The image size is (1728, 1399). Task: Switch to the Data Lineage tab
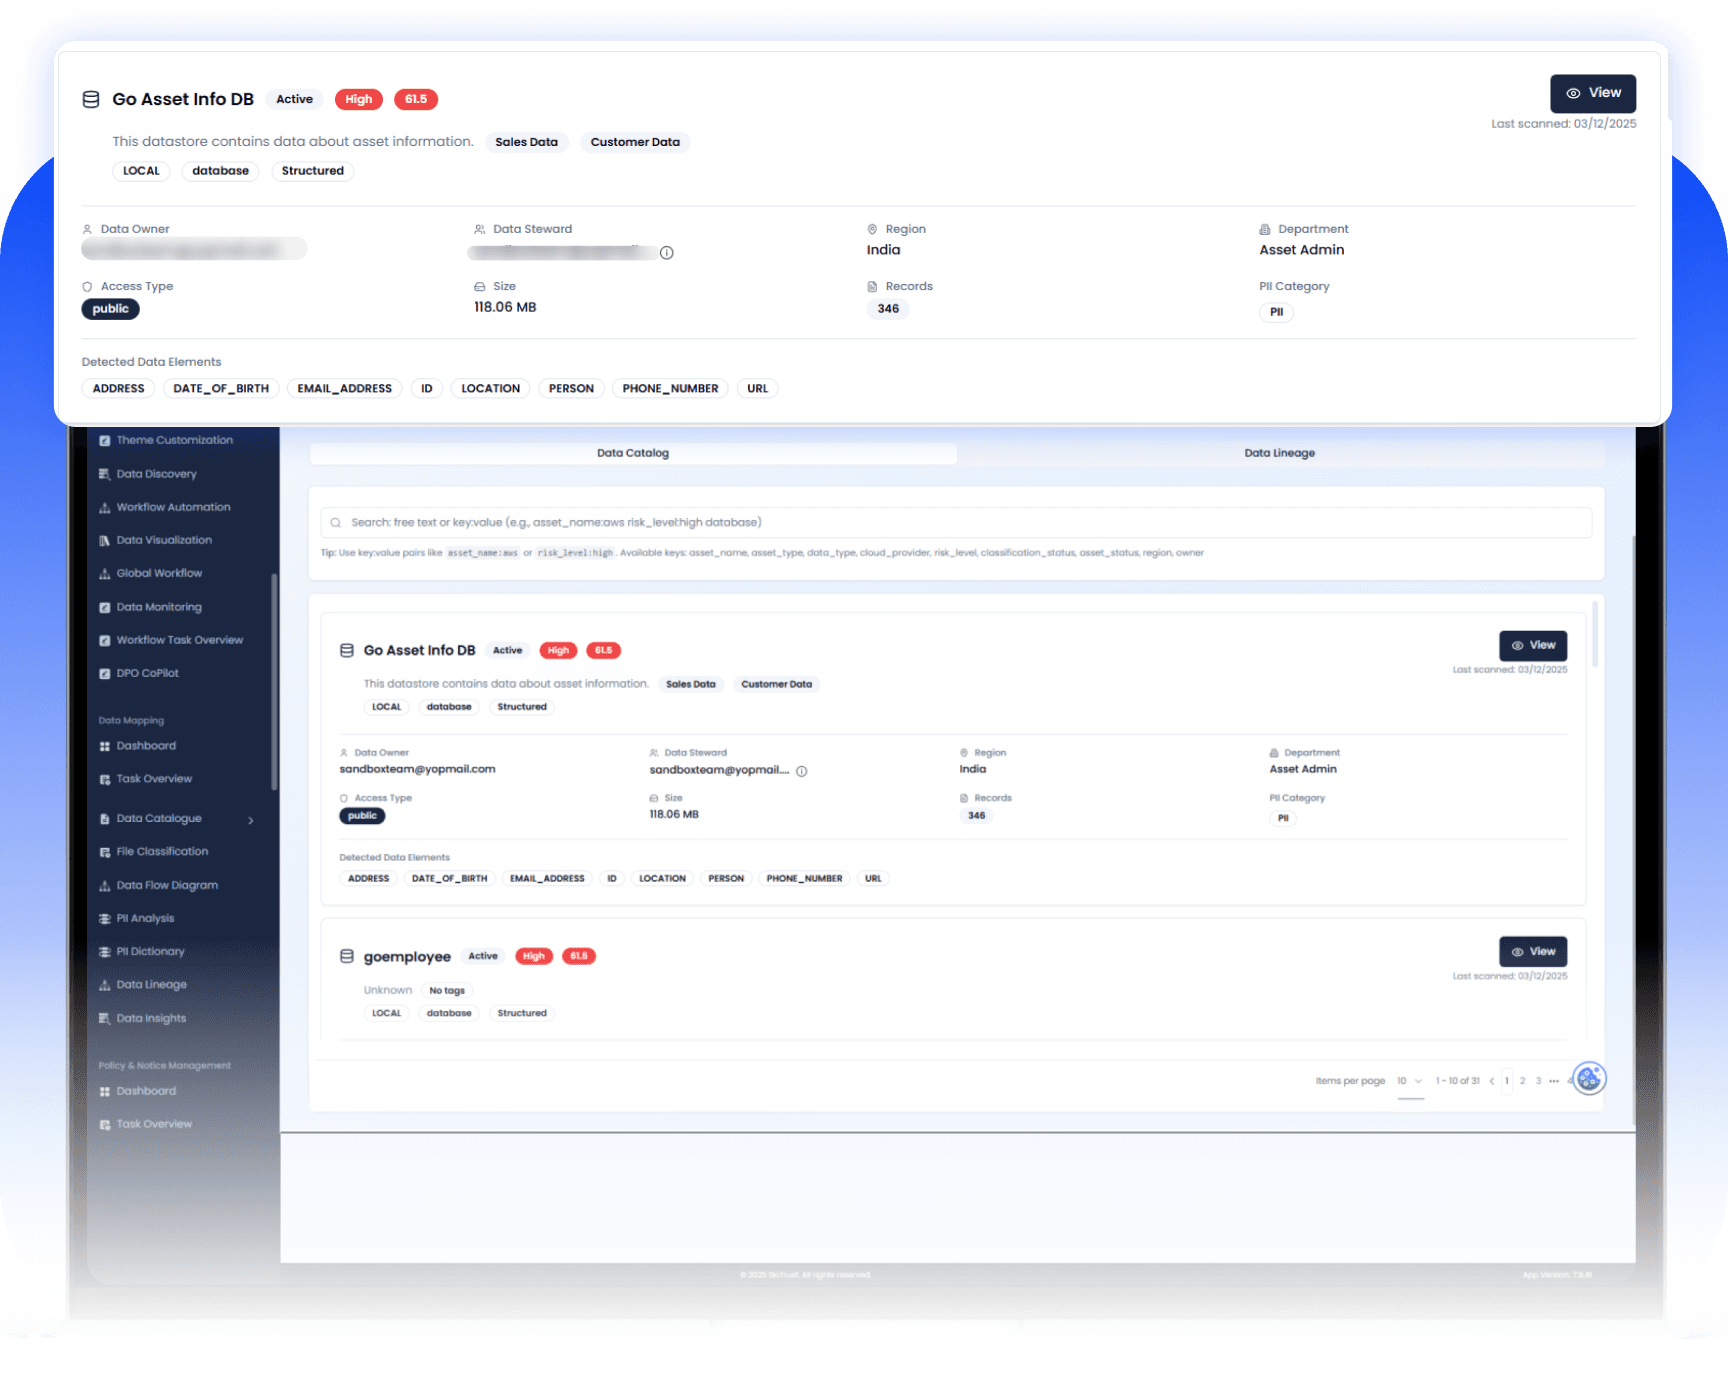[x=1280, y=453]
